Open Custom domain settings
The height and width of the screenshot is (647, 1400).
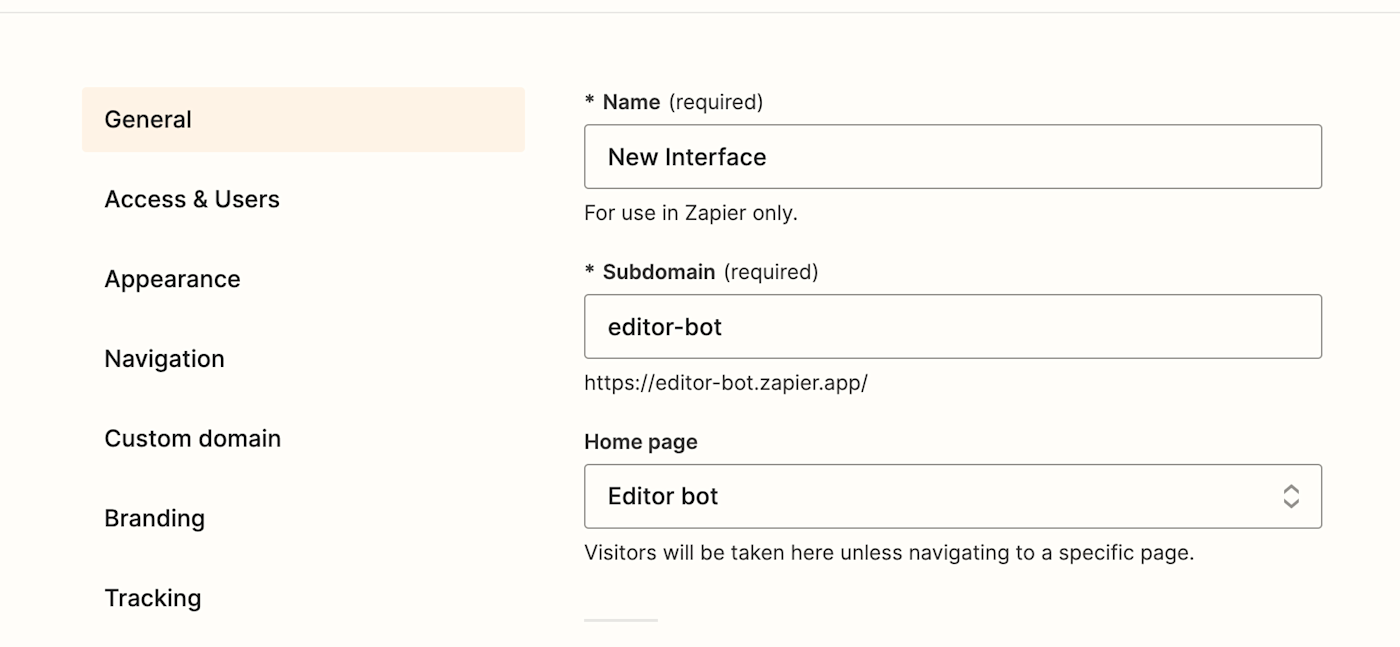click(x=192, y=438)
